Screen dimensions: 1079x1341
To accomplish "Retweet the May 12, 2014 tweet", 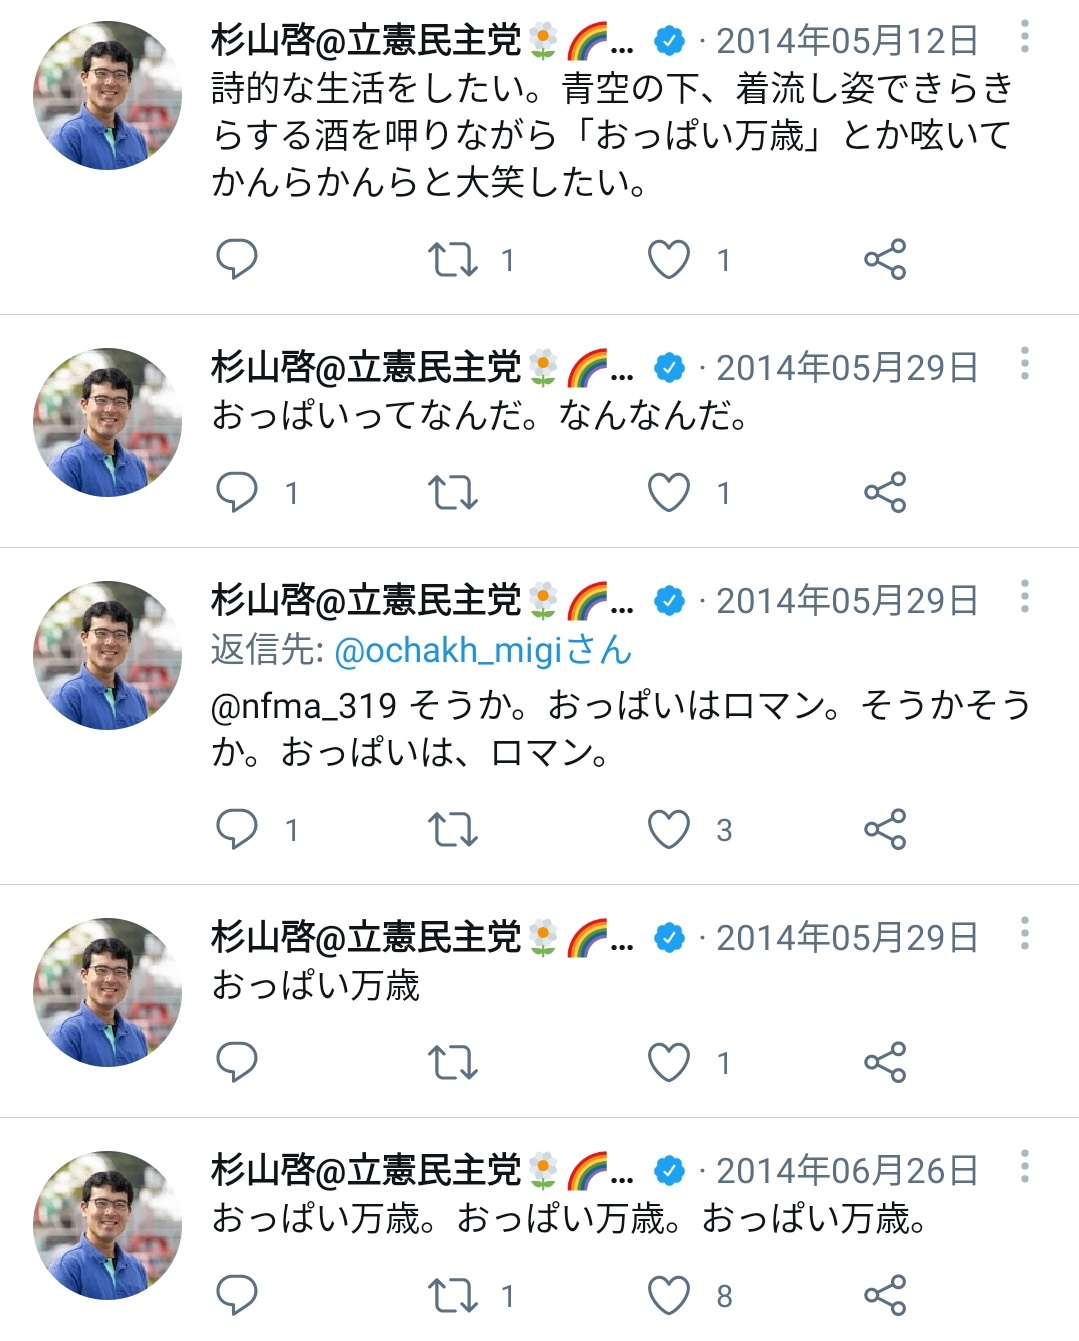I will (x=452, y=259).
